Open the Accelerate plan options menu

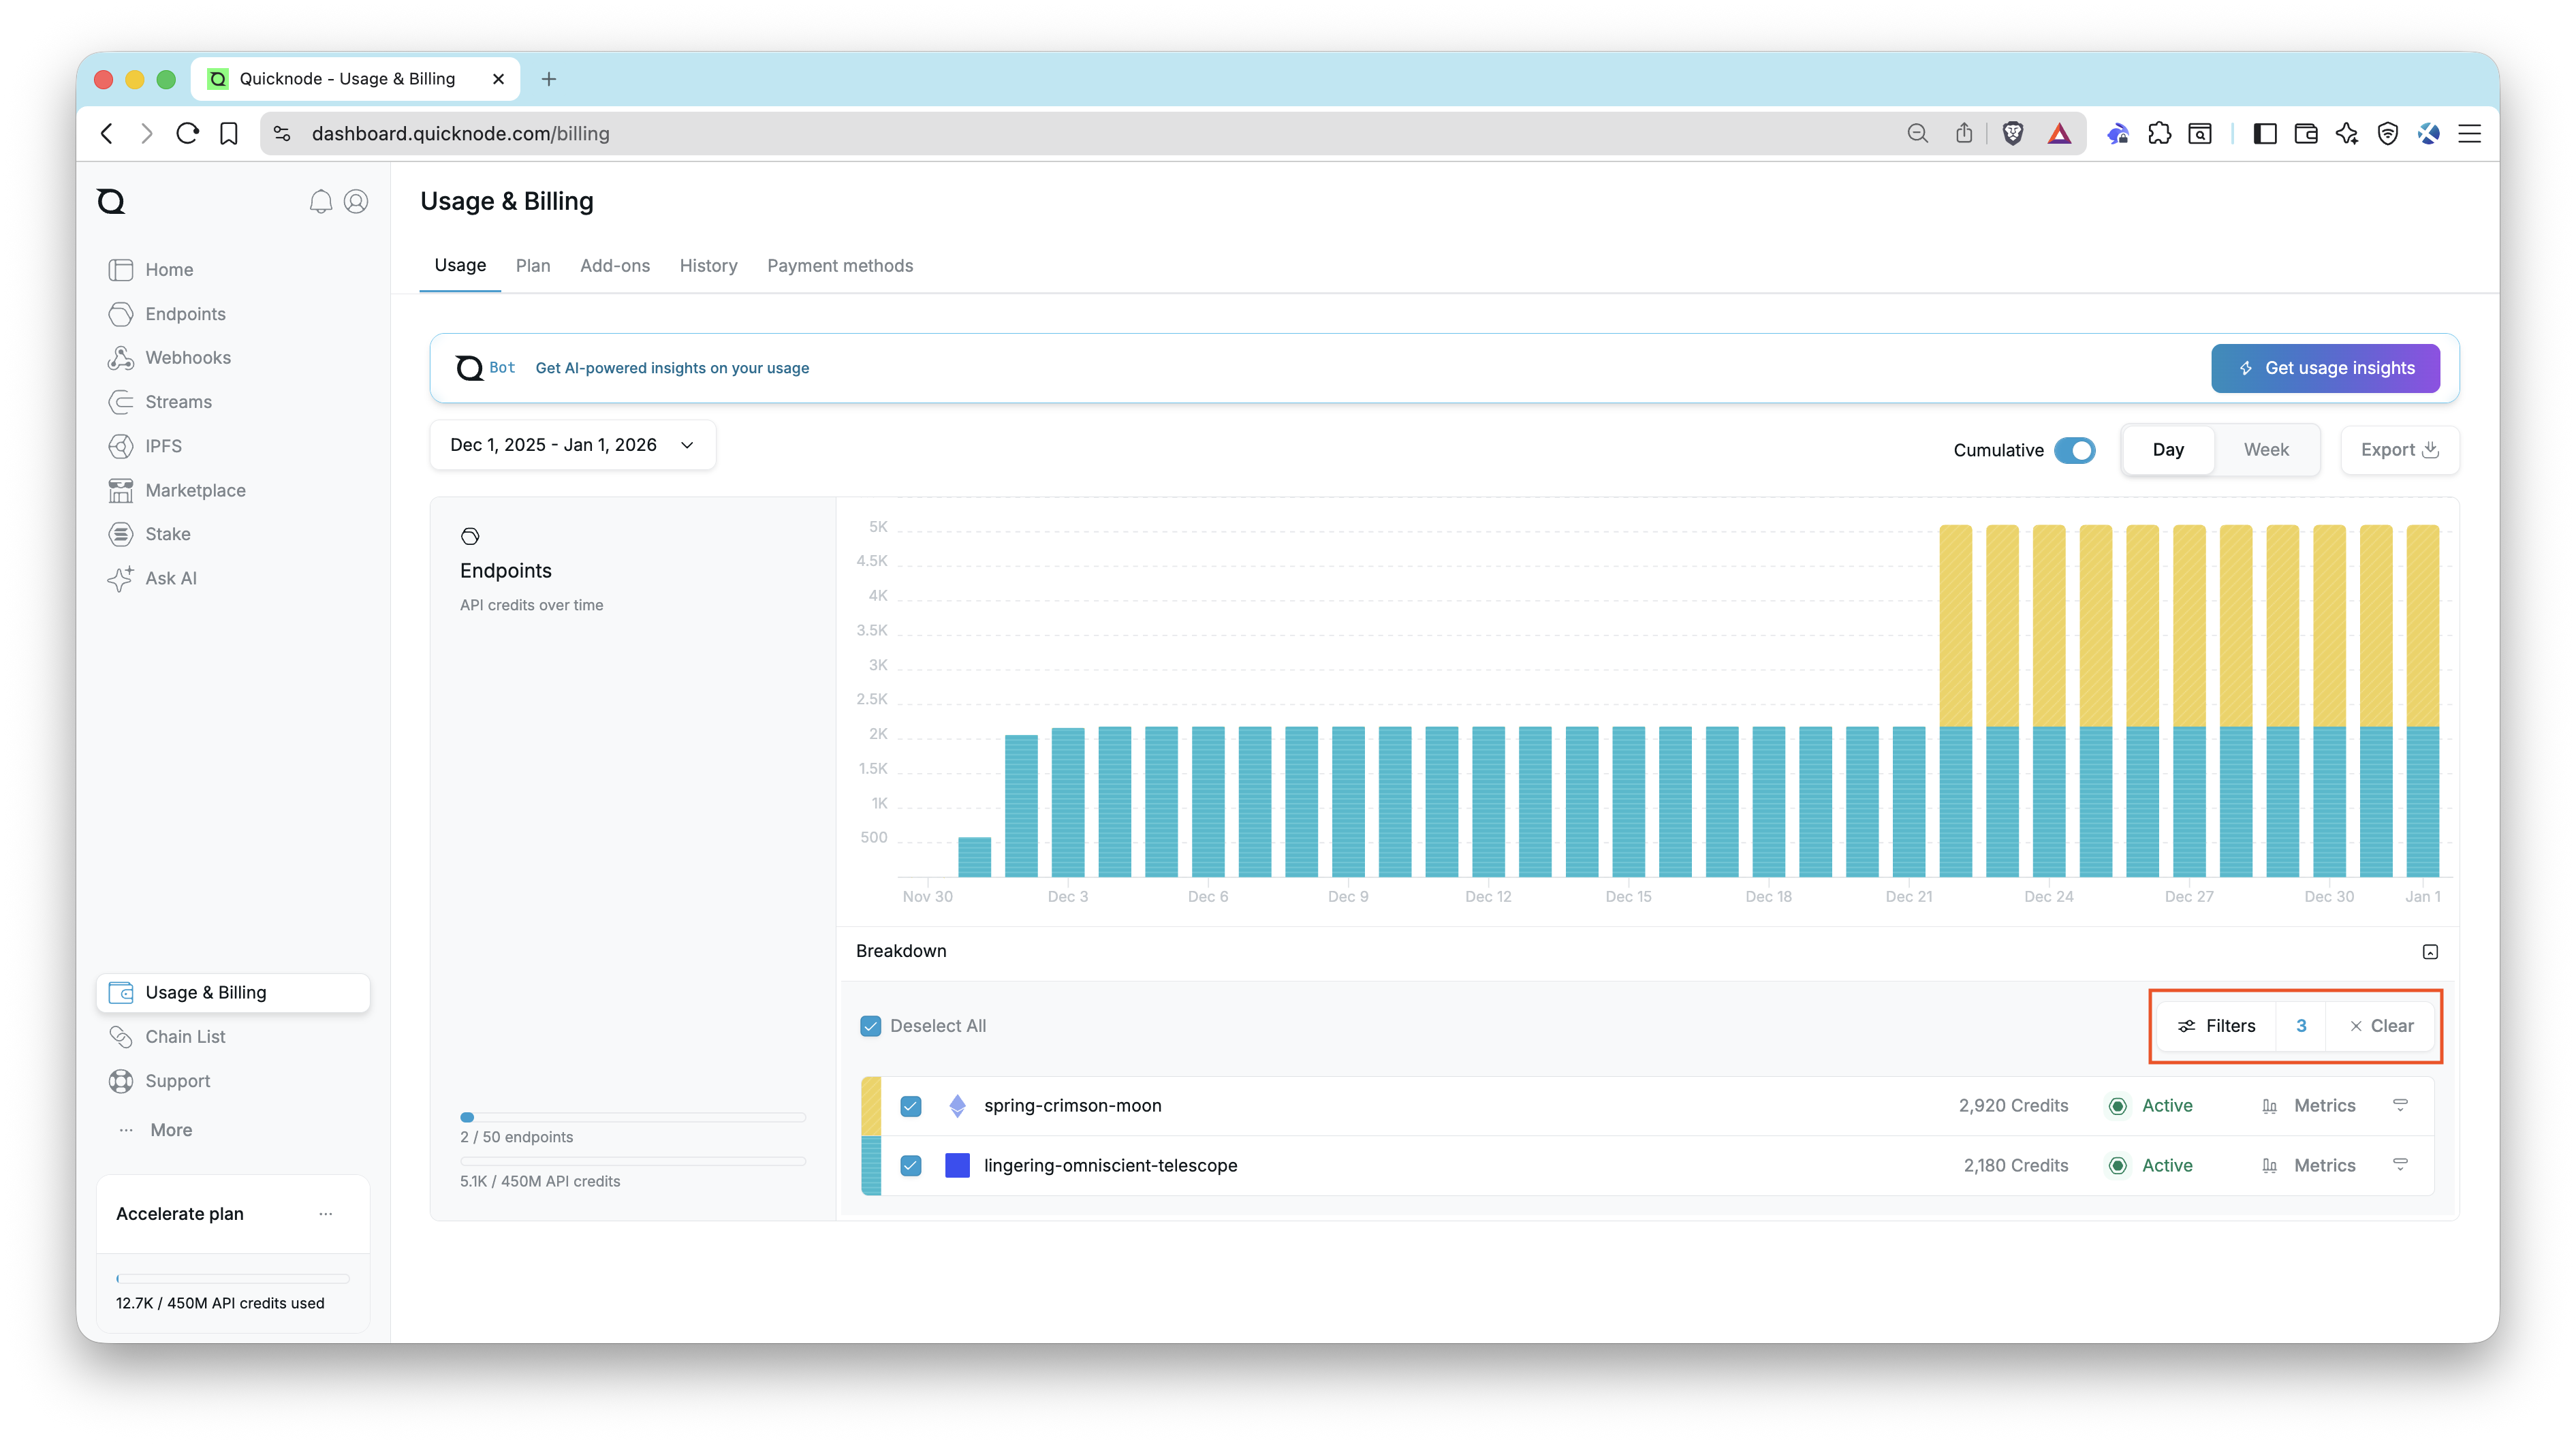pyautogui.click(x=325, y=1213)
